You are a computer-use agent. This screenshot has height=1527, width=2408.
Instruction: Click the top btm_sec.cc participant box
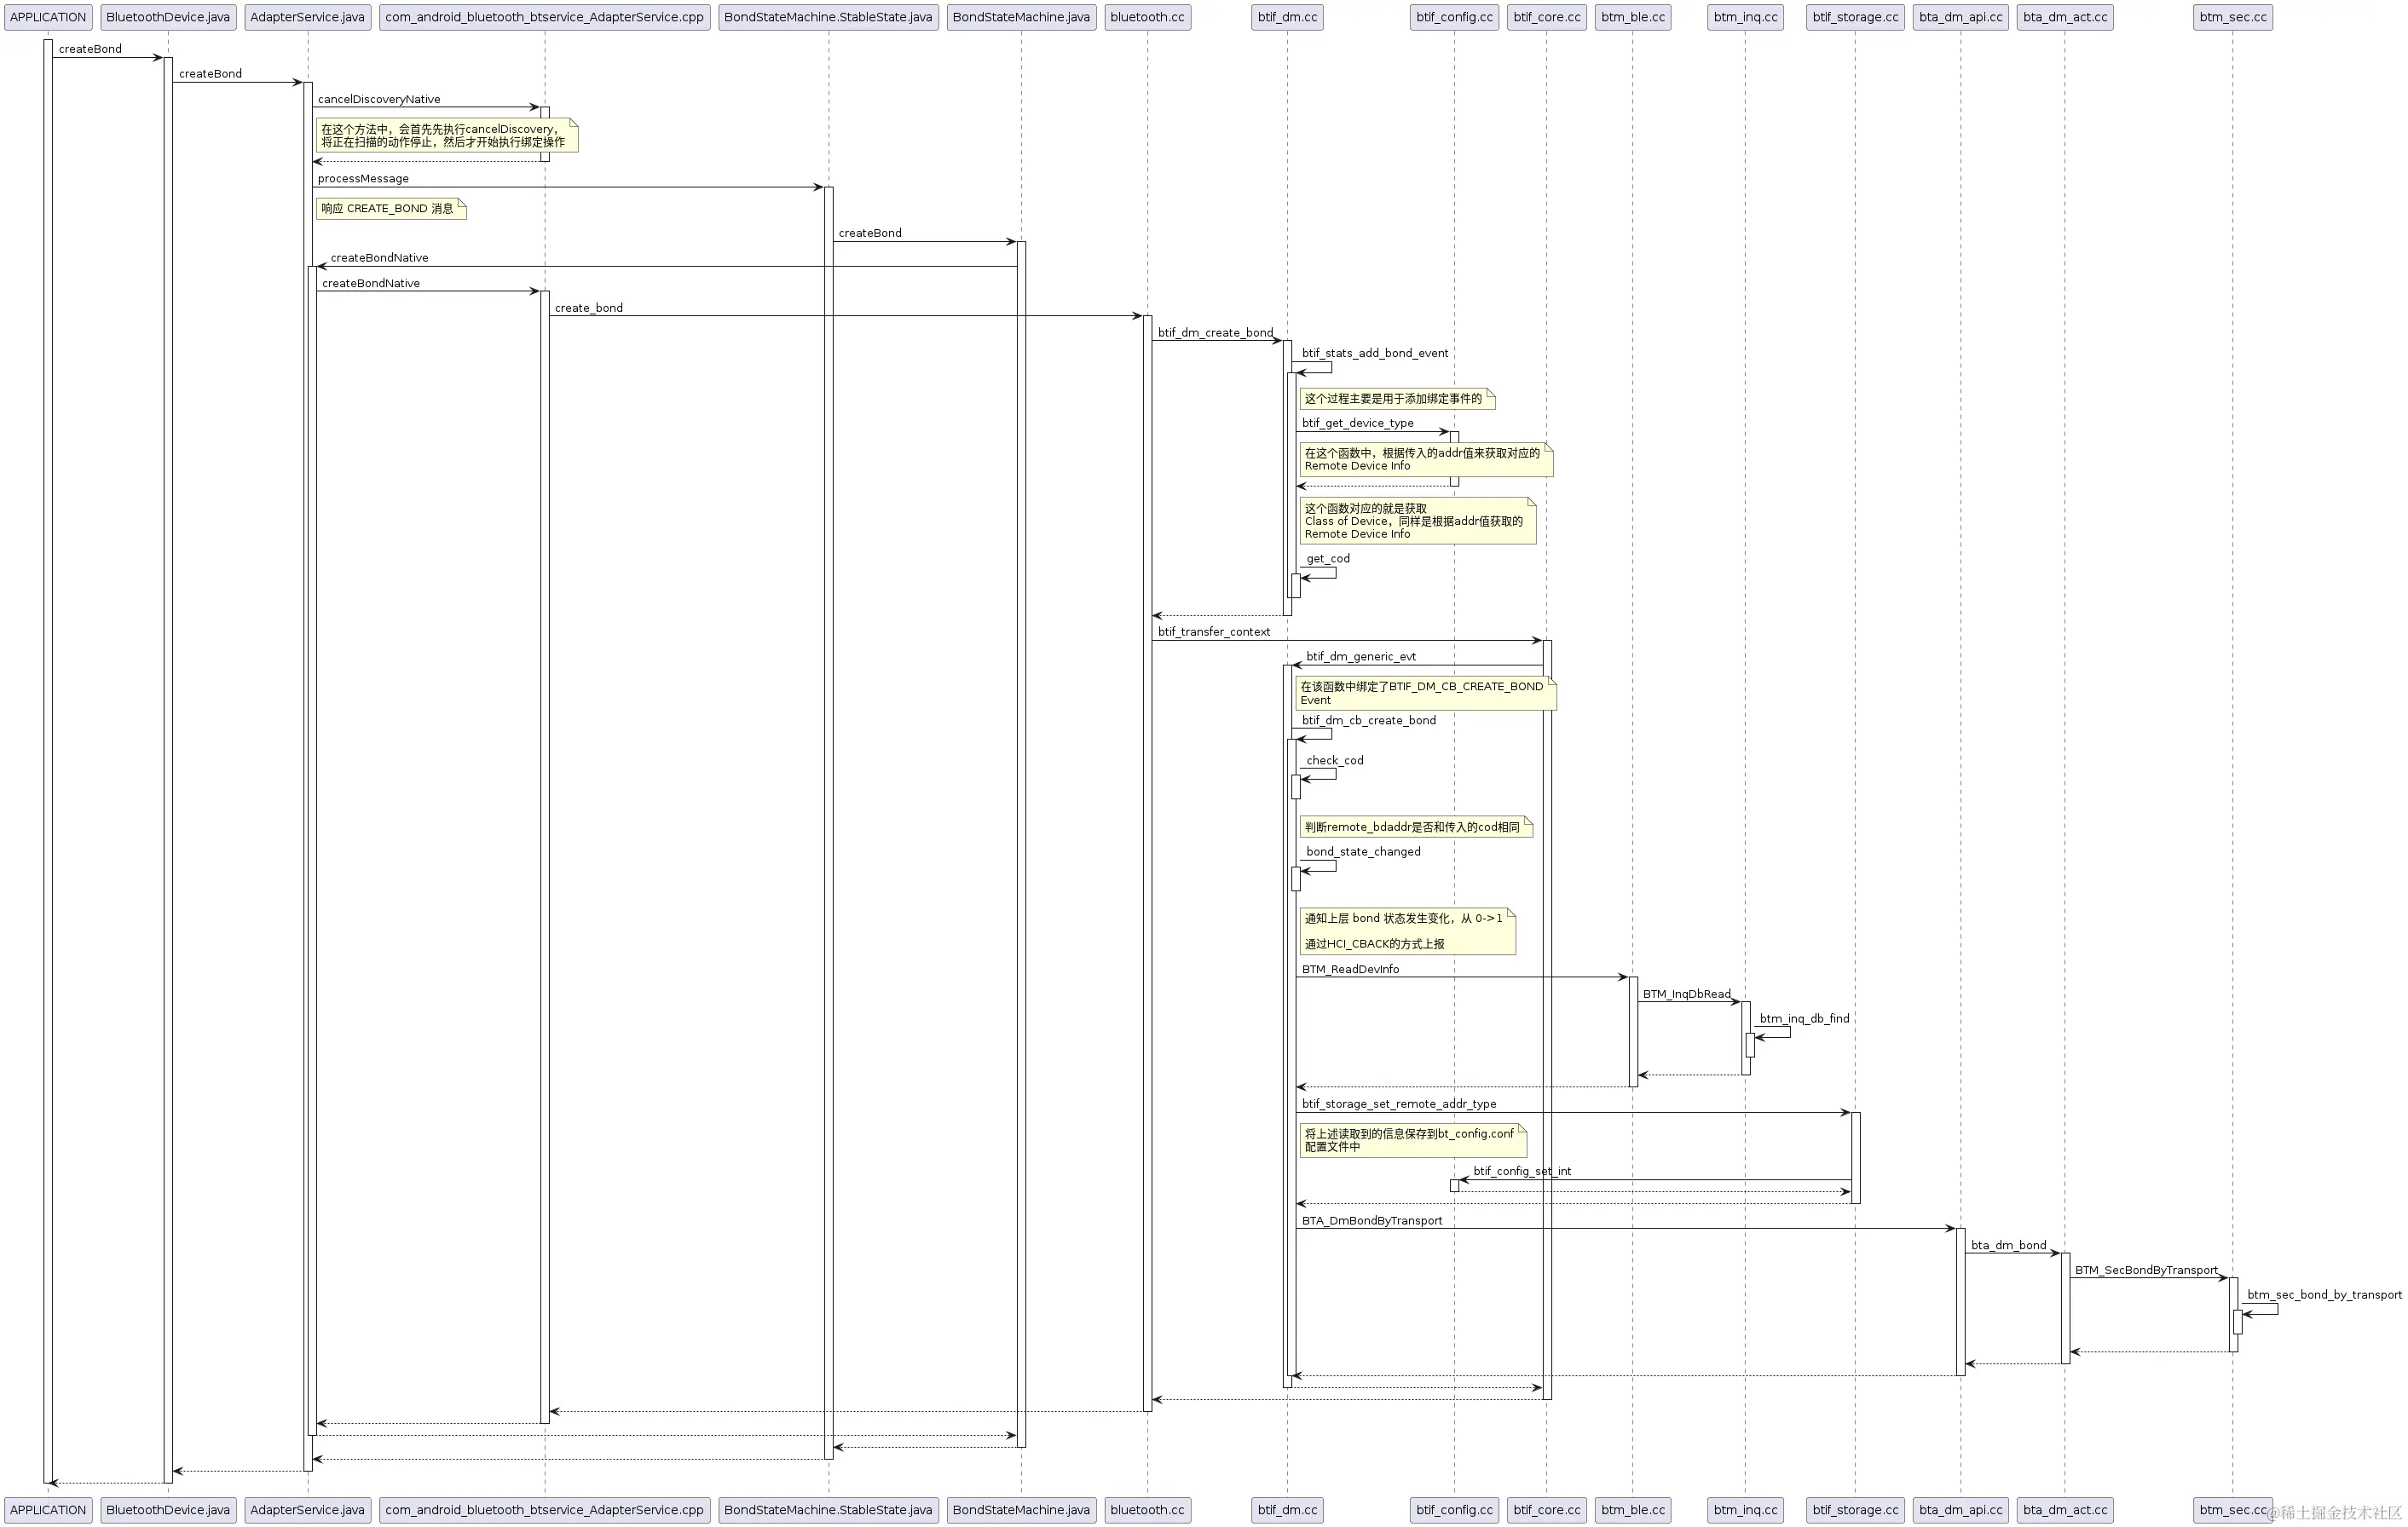[2232, 17]
